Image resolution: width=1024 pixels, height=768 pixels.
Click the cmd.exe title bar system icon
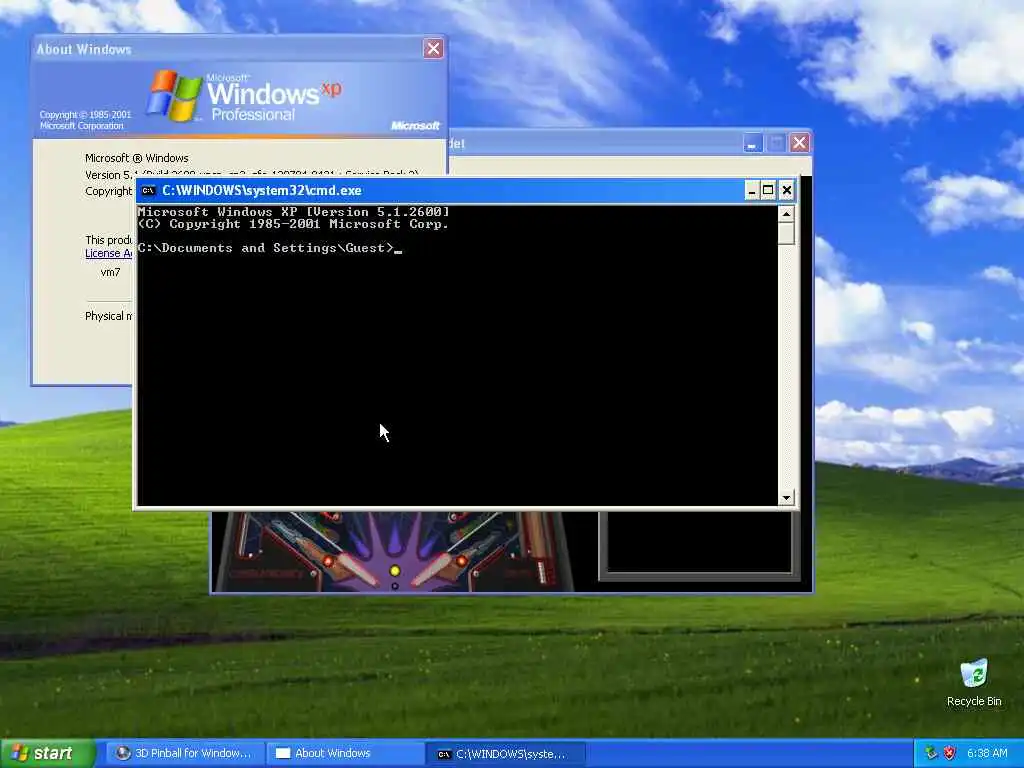click(x=149, y=191)
